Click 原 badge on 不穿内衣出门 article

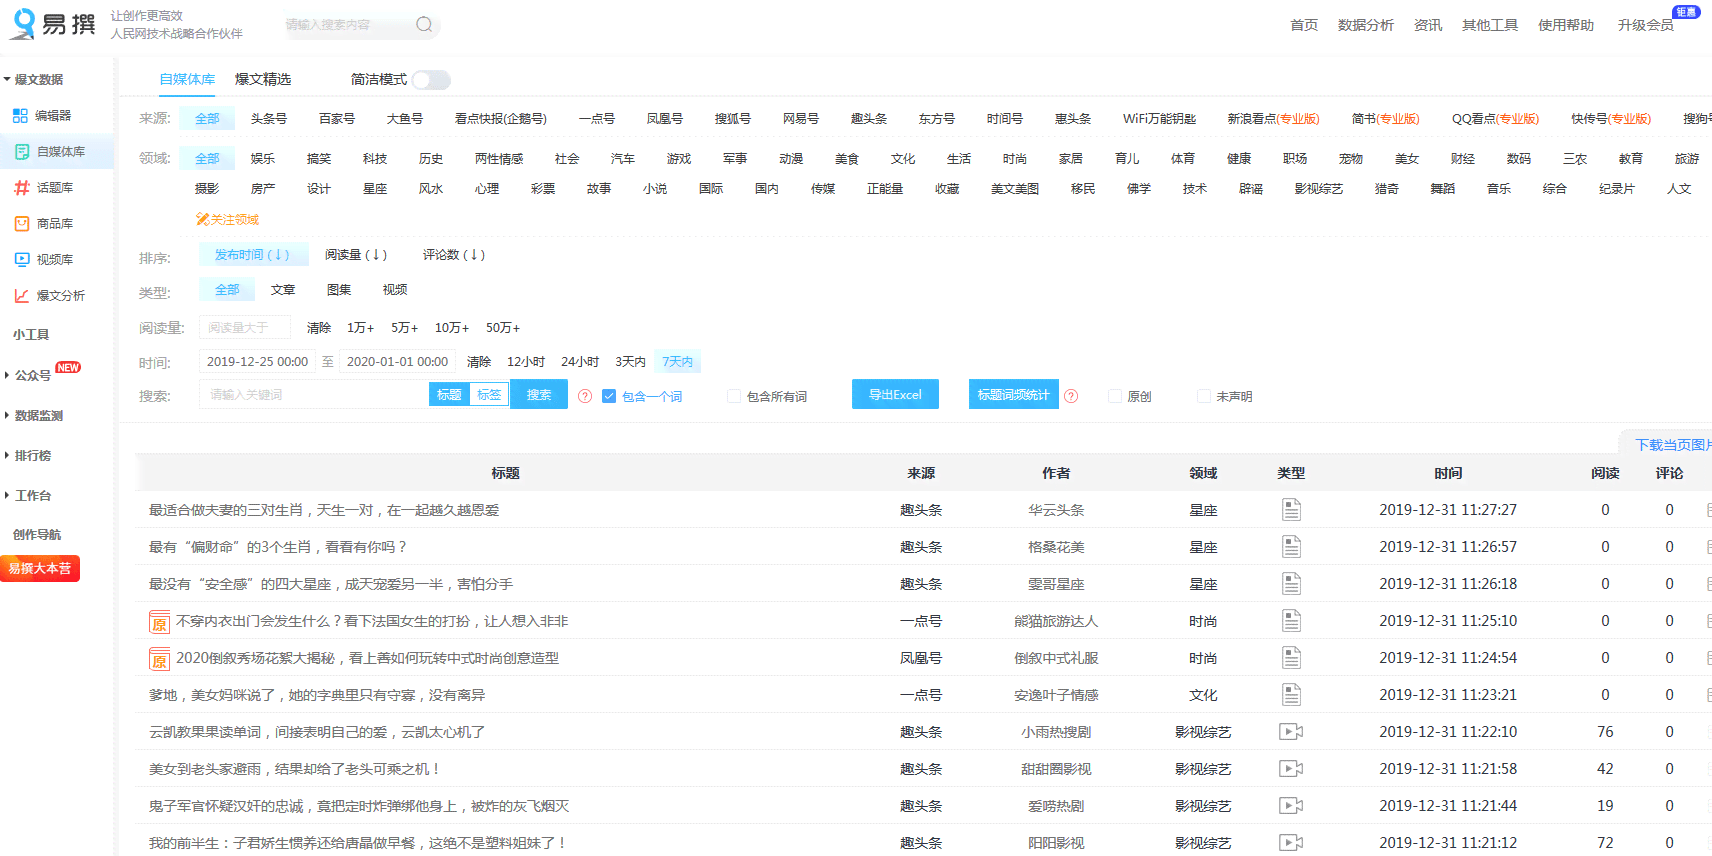159,622
